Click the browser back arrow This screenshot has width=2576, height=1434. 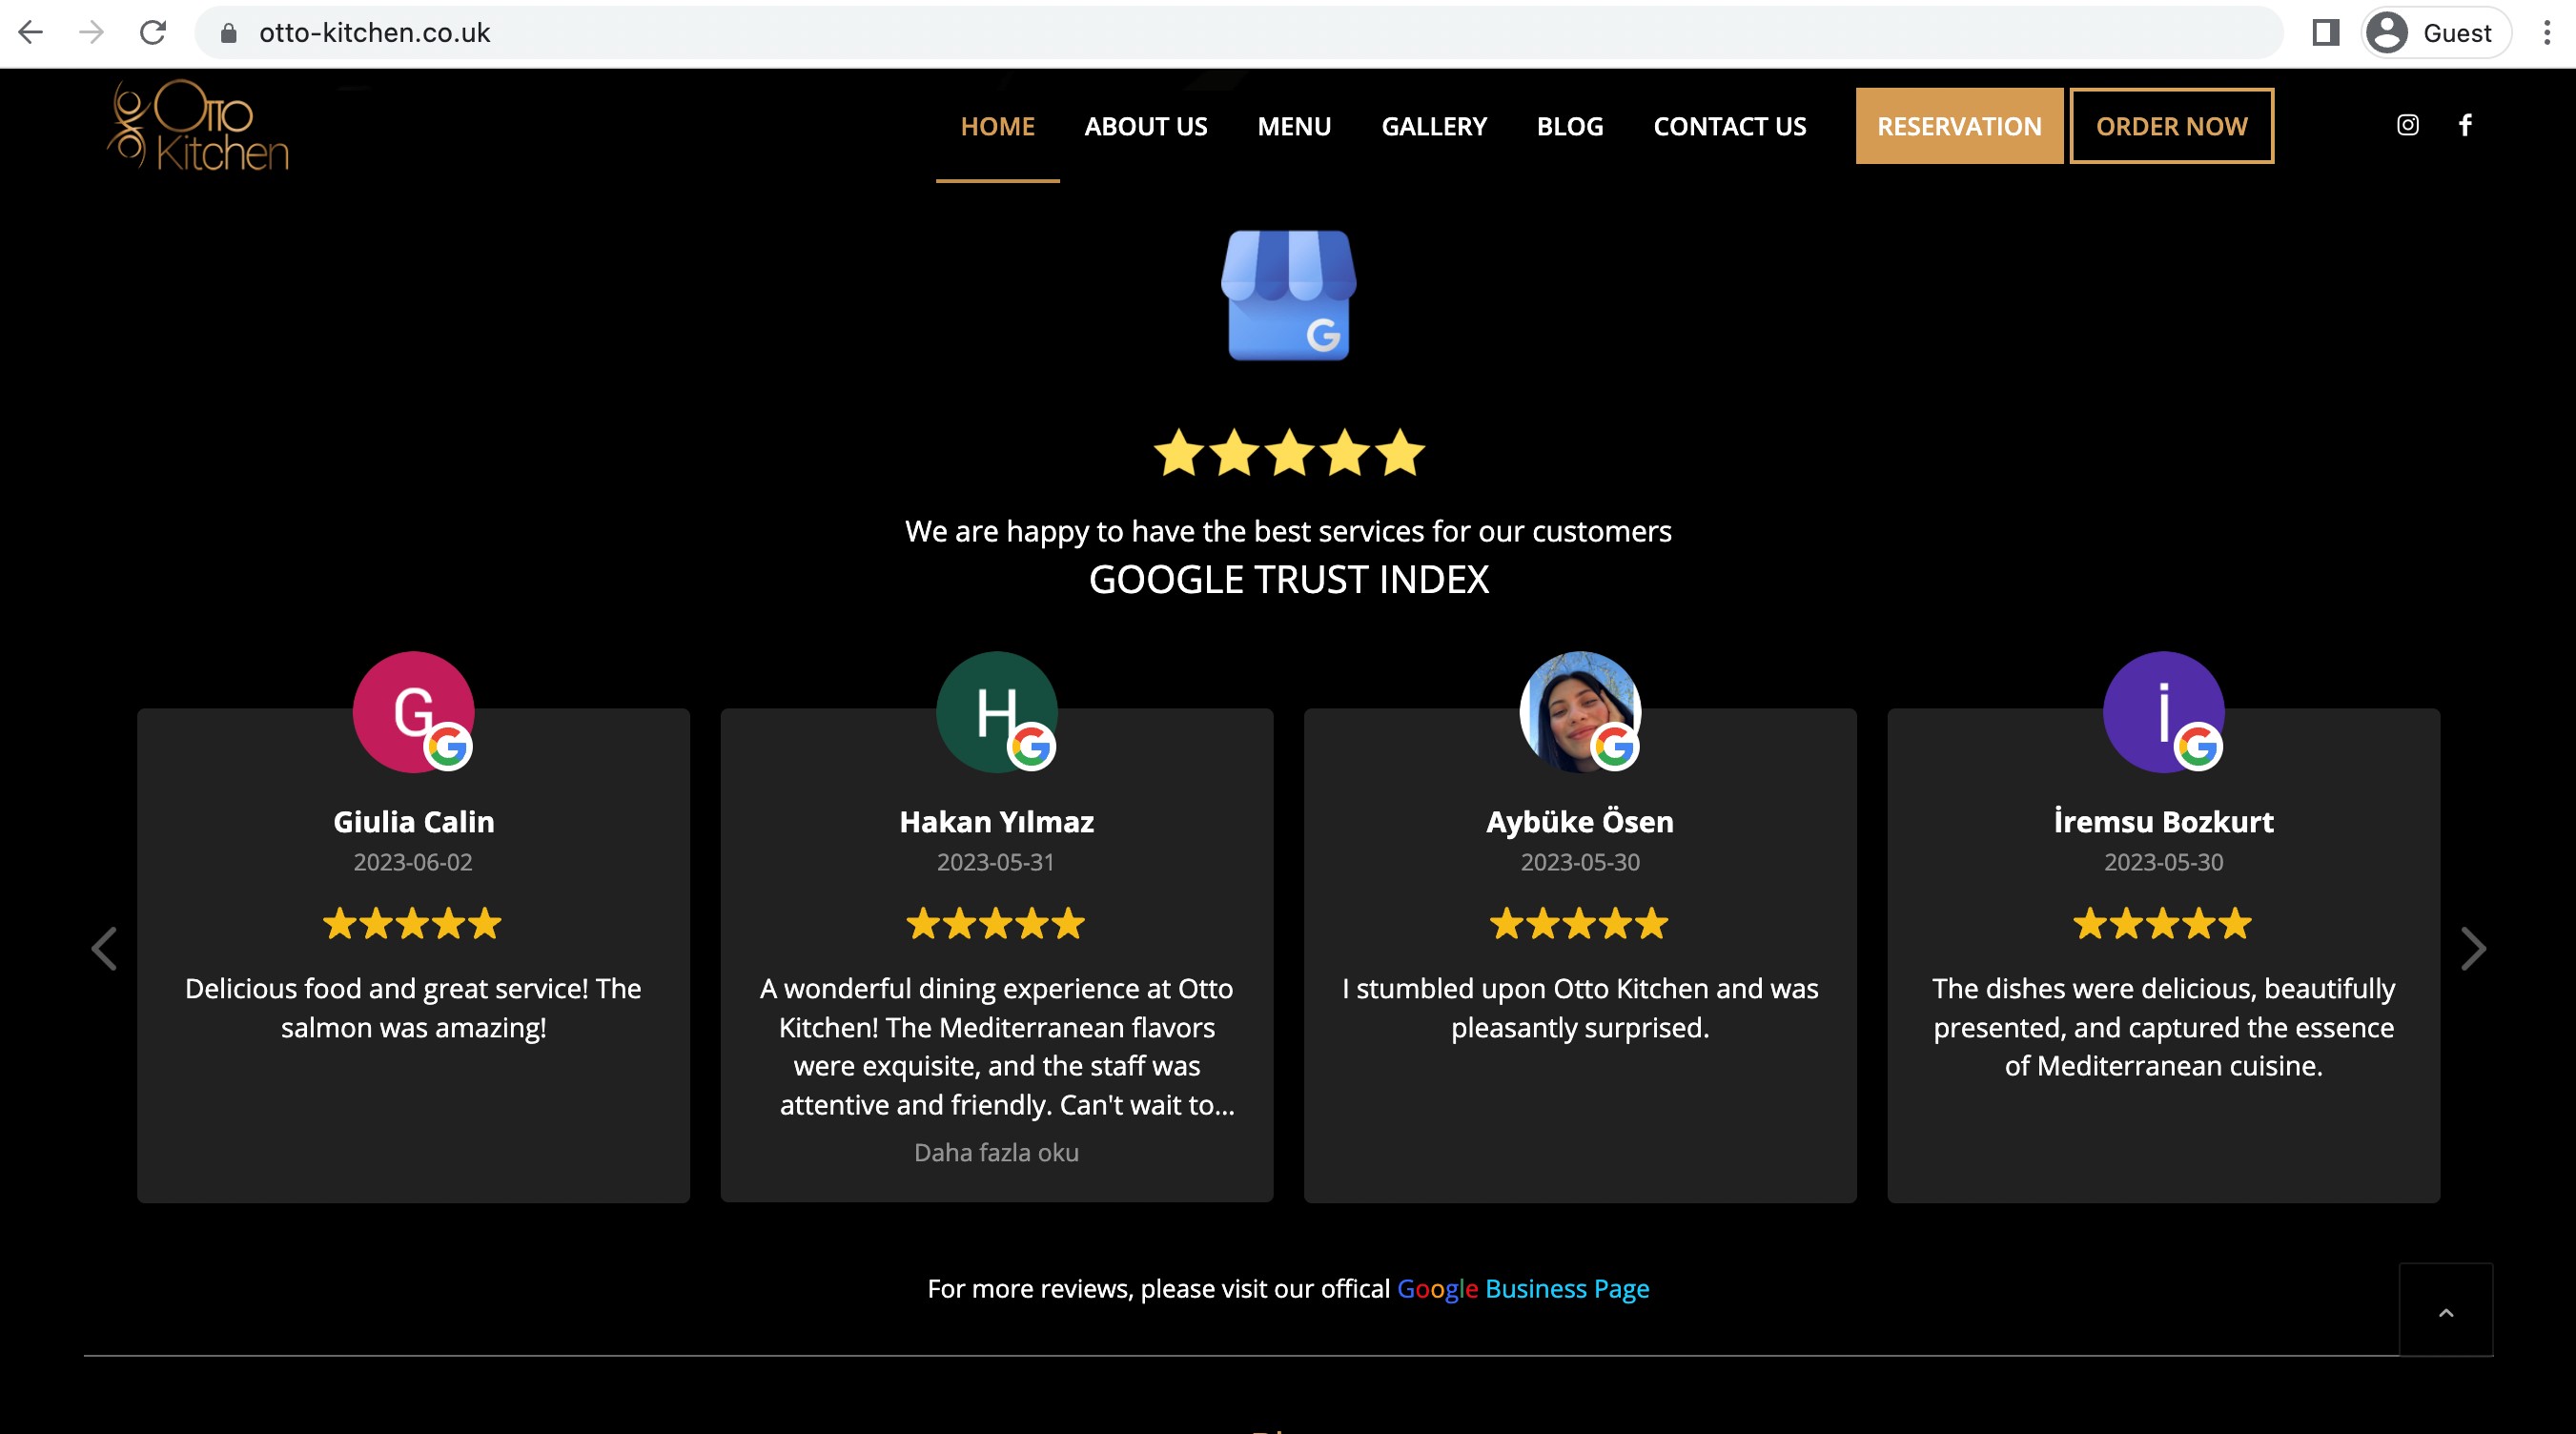click(x=31, y=33)
